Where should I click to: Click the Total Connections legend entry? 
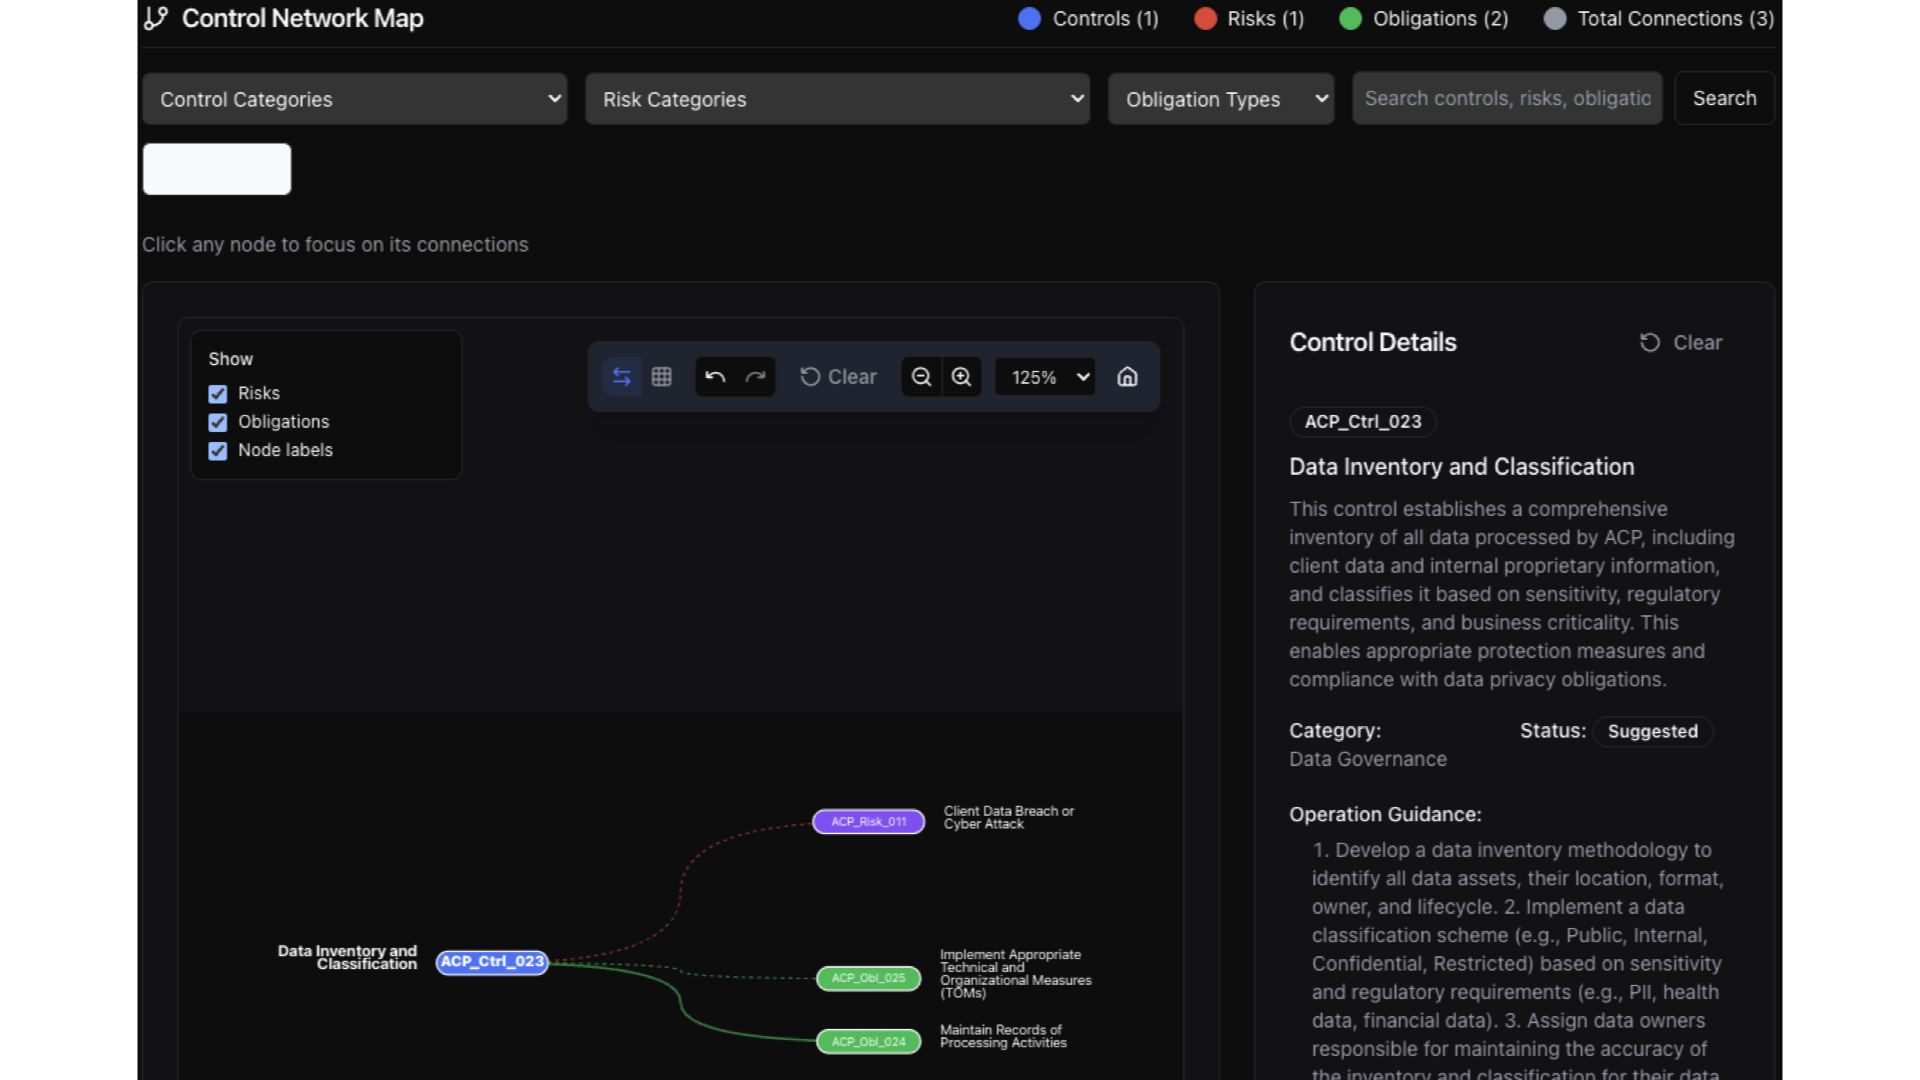(1658, 18)
